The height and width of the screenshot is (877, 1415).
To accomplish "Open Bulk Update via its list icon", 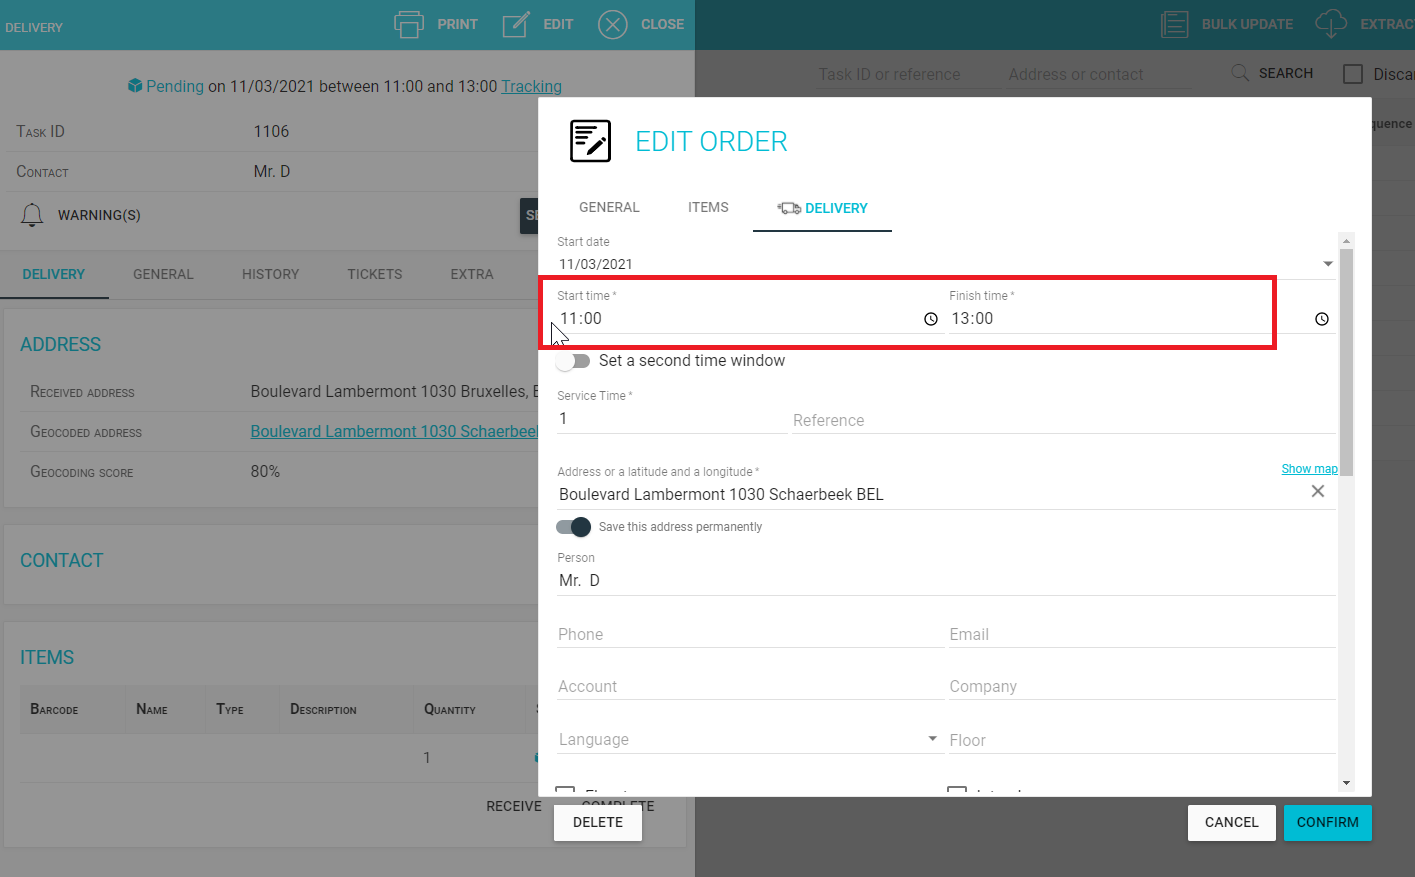I will 1175,23.
